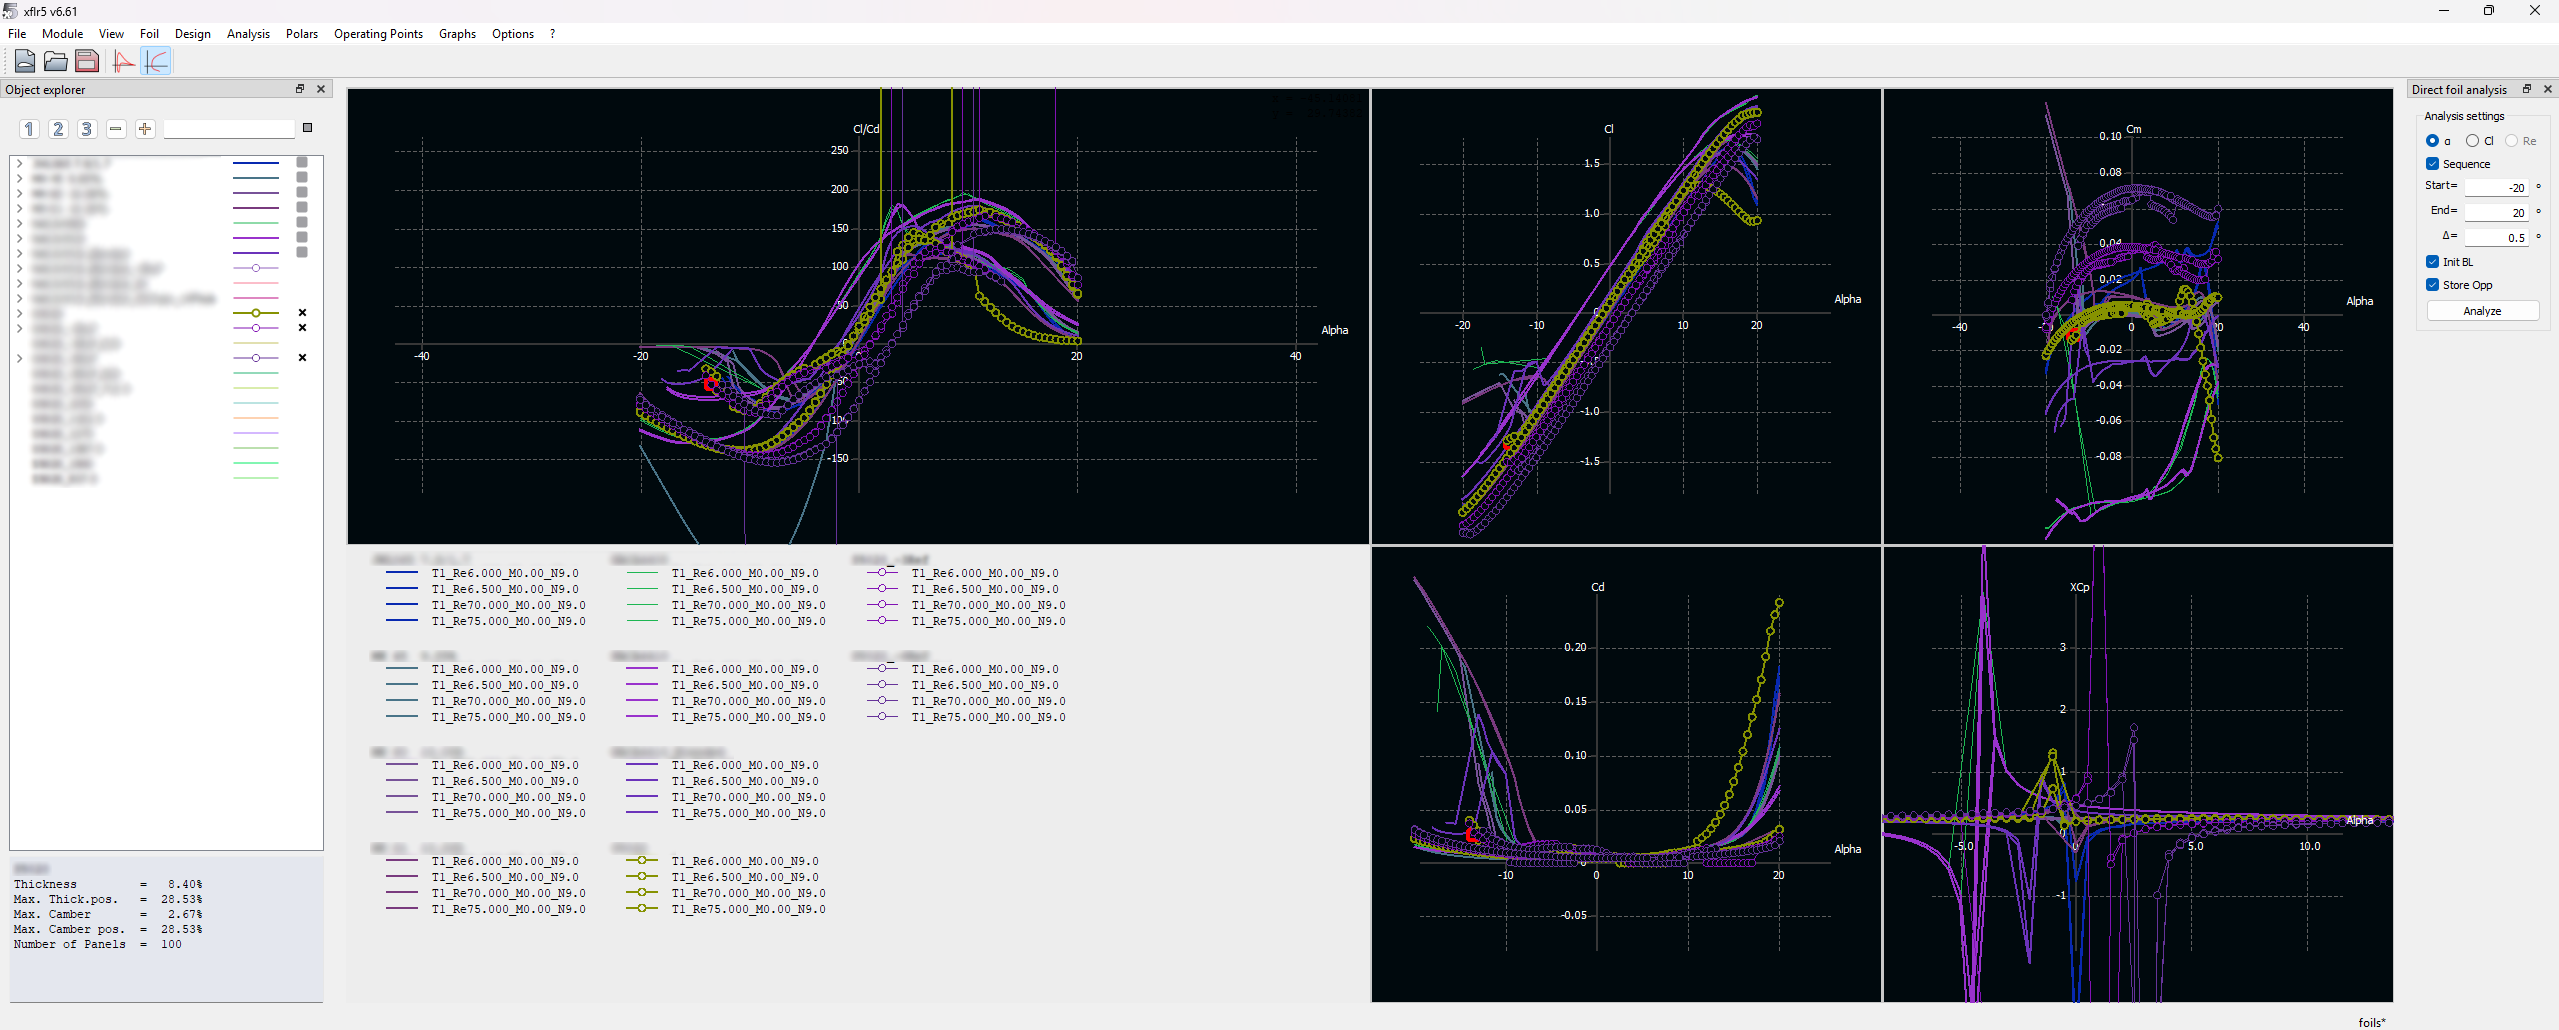Image resolution: width=2559 pixels, height=1030 pixels.
Task: Expand the foil with olive circle line style
Action: pyautogui.click(x=19, y=313)
